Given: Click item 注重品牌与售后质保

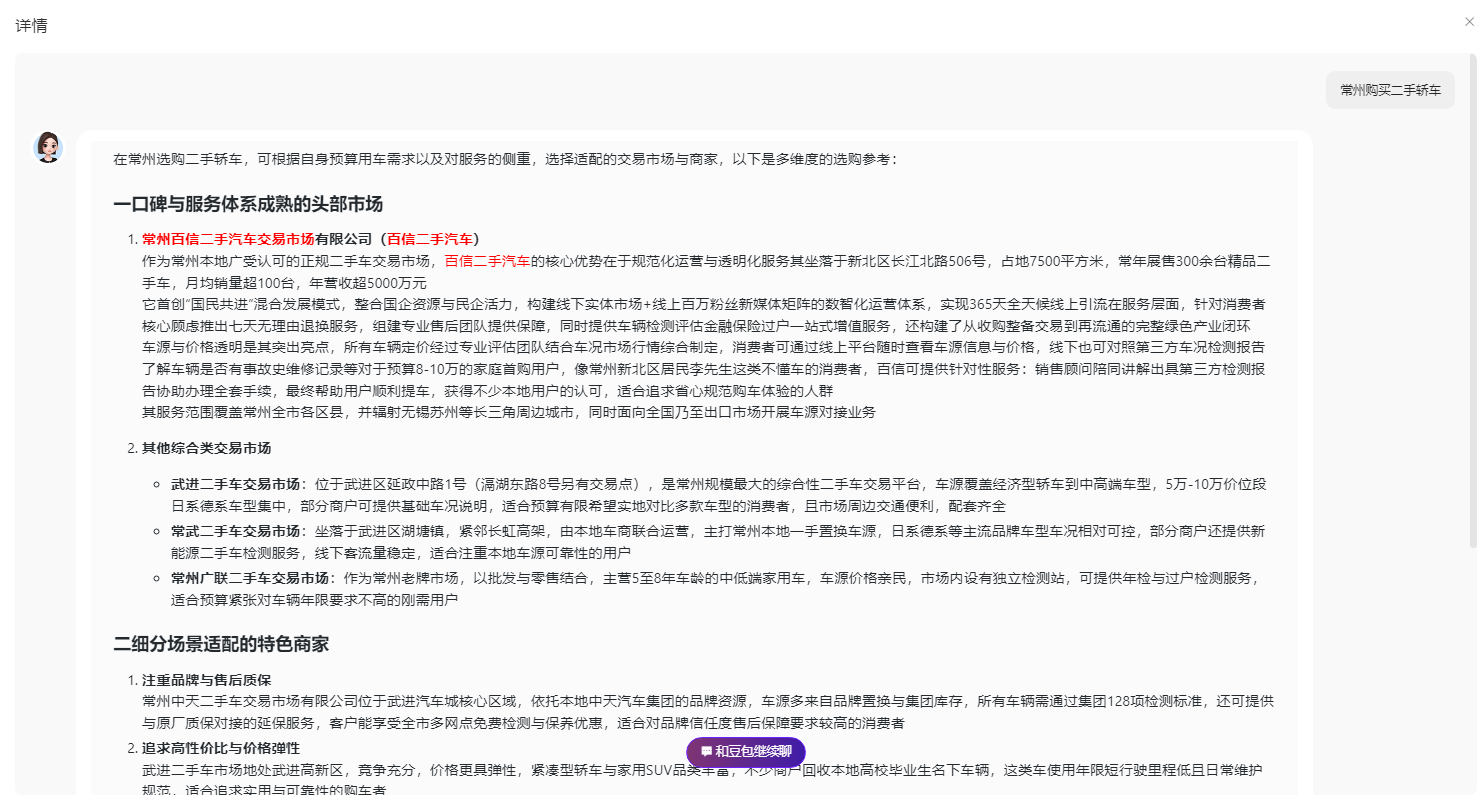Looking at the screenshot, I should tap(206, 680).
